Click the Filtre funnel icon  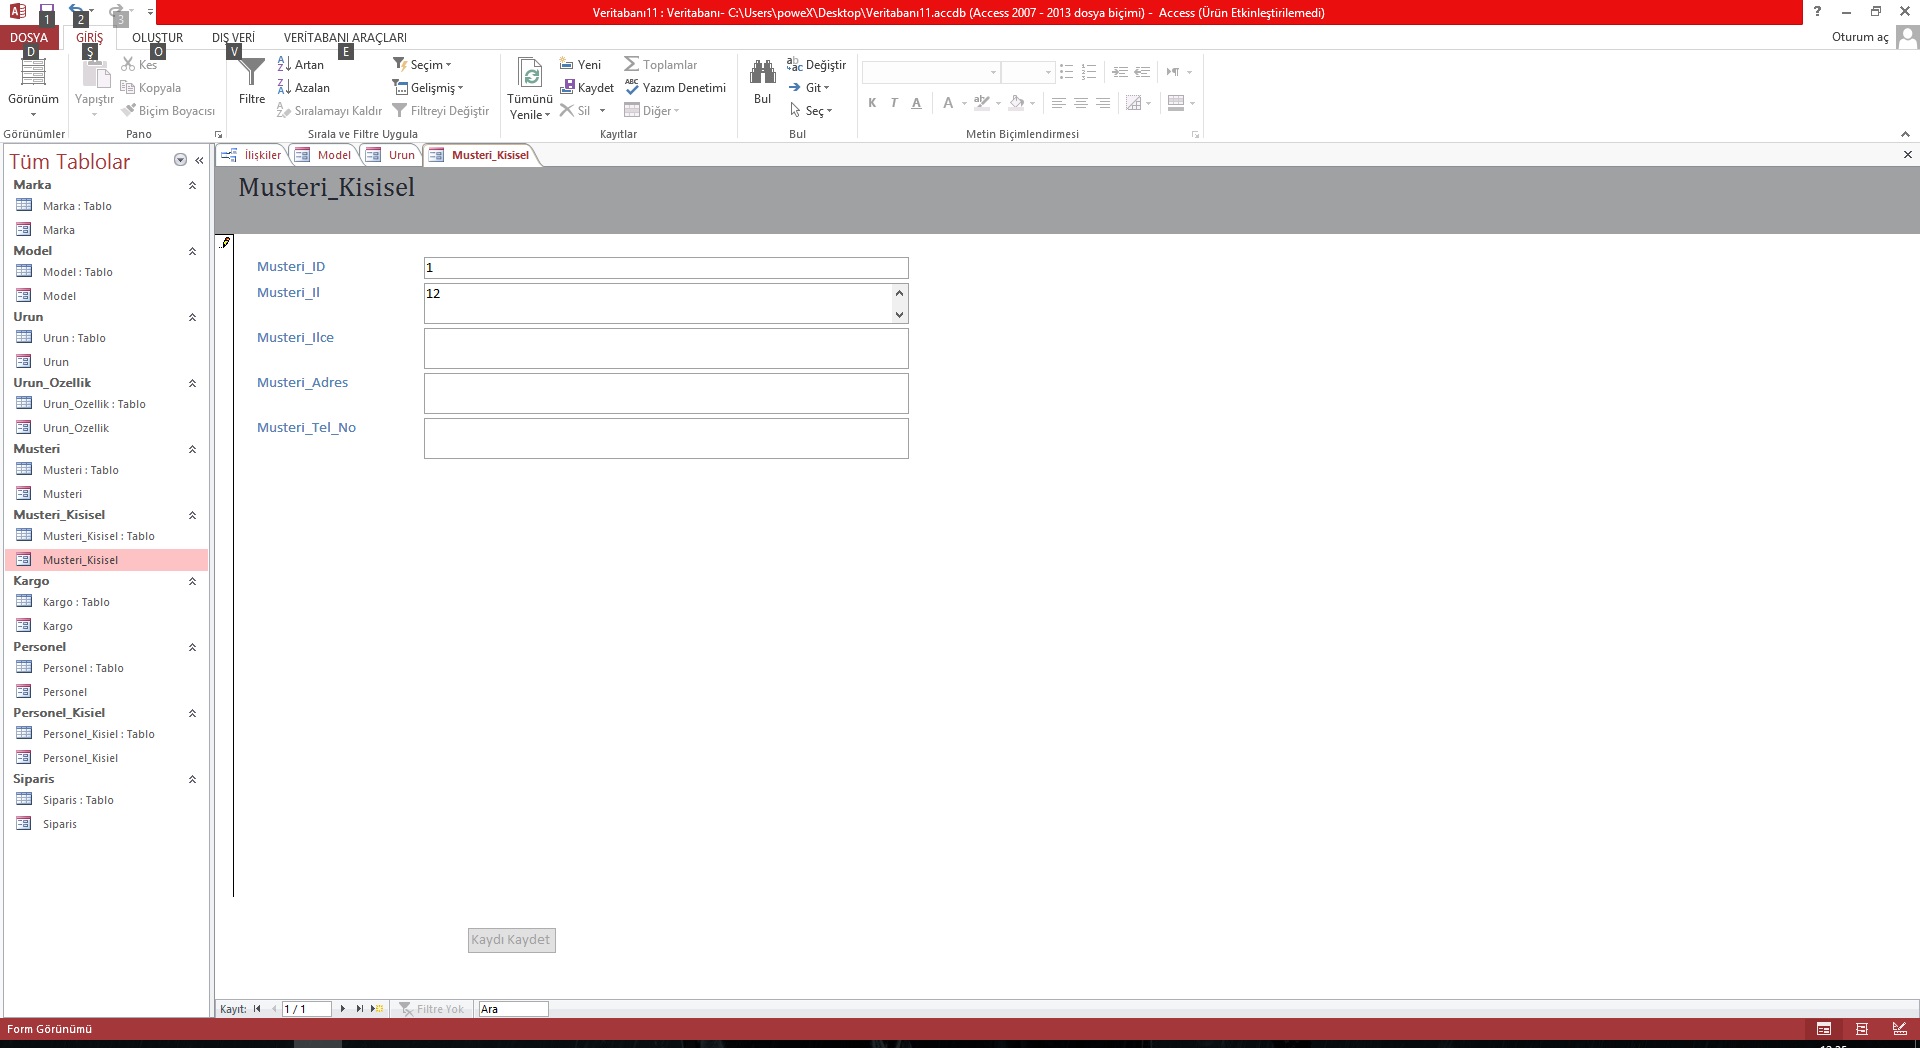pos(252,74)
